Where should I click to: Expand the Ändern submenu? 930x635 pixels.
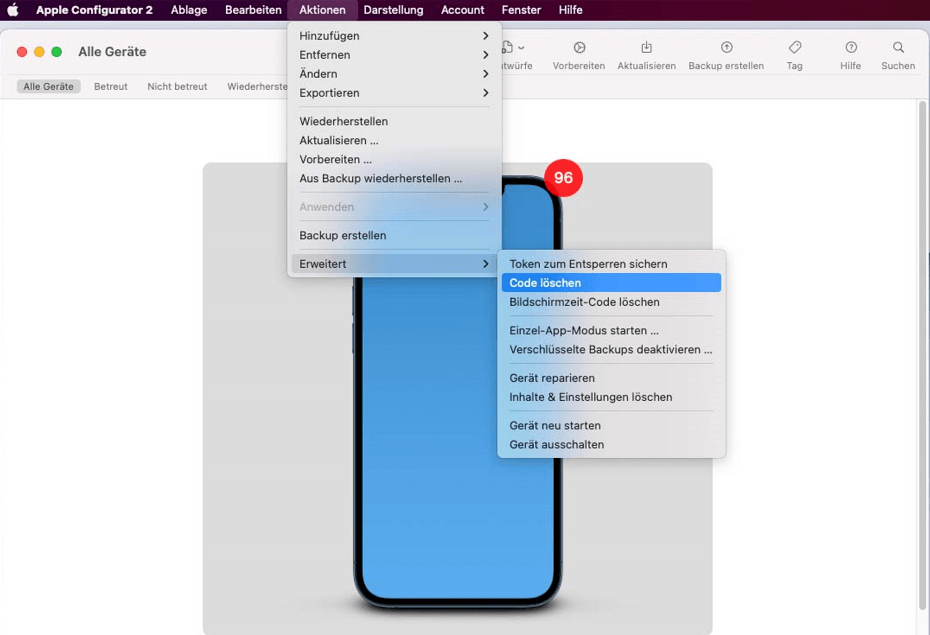click(394, 74)
